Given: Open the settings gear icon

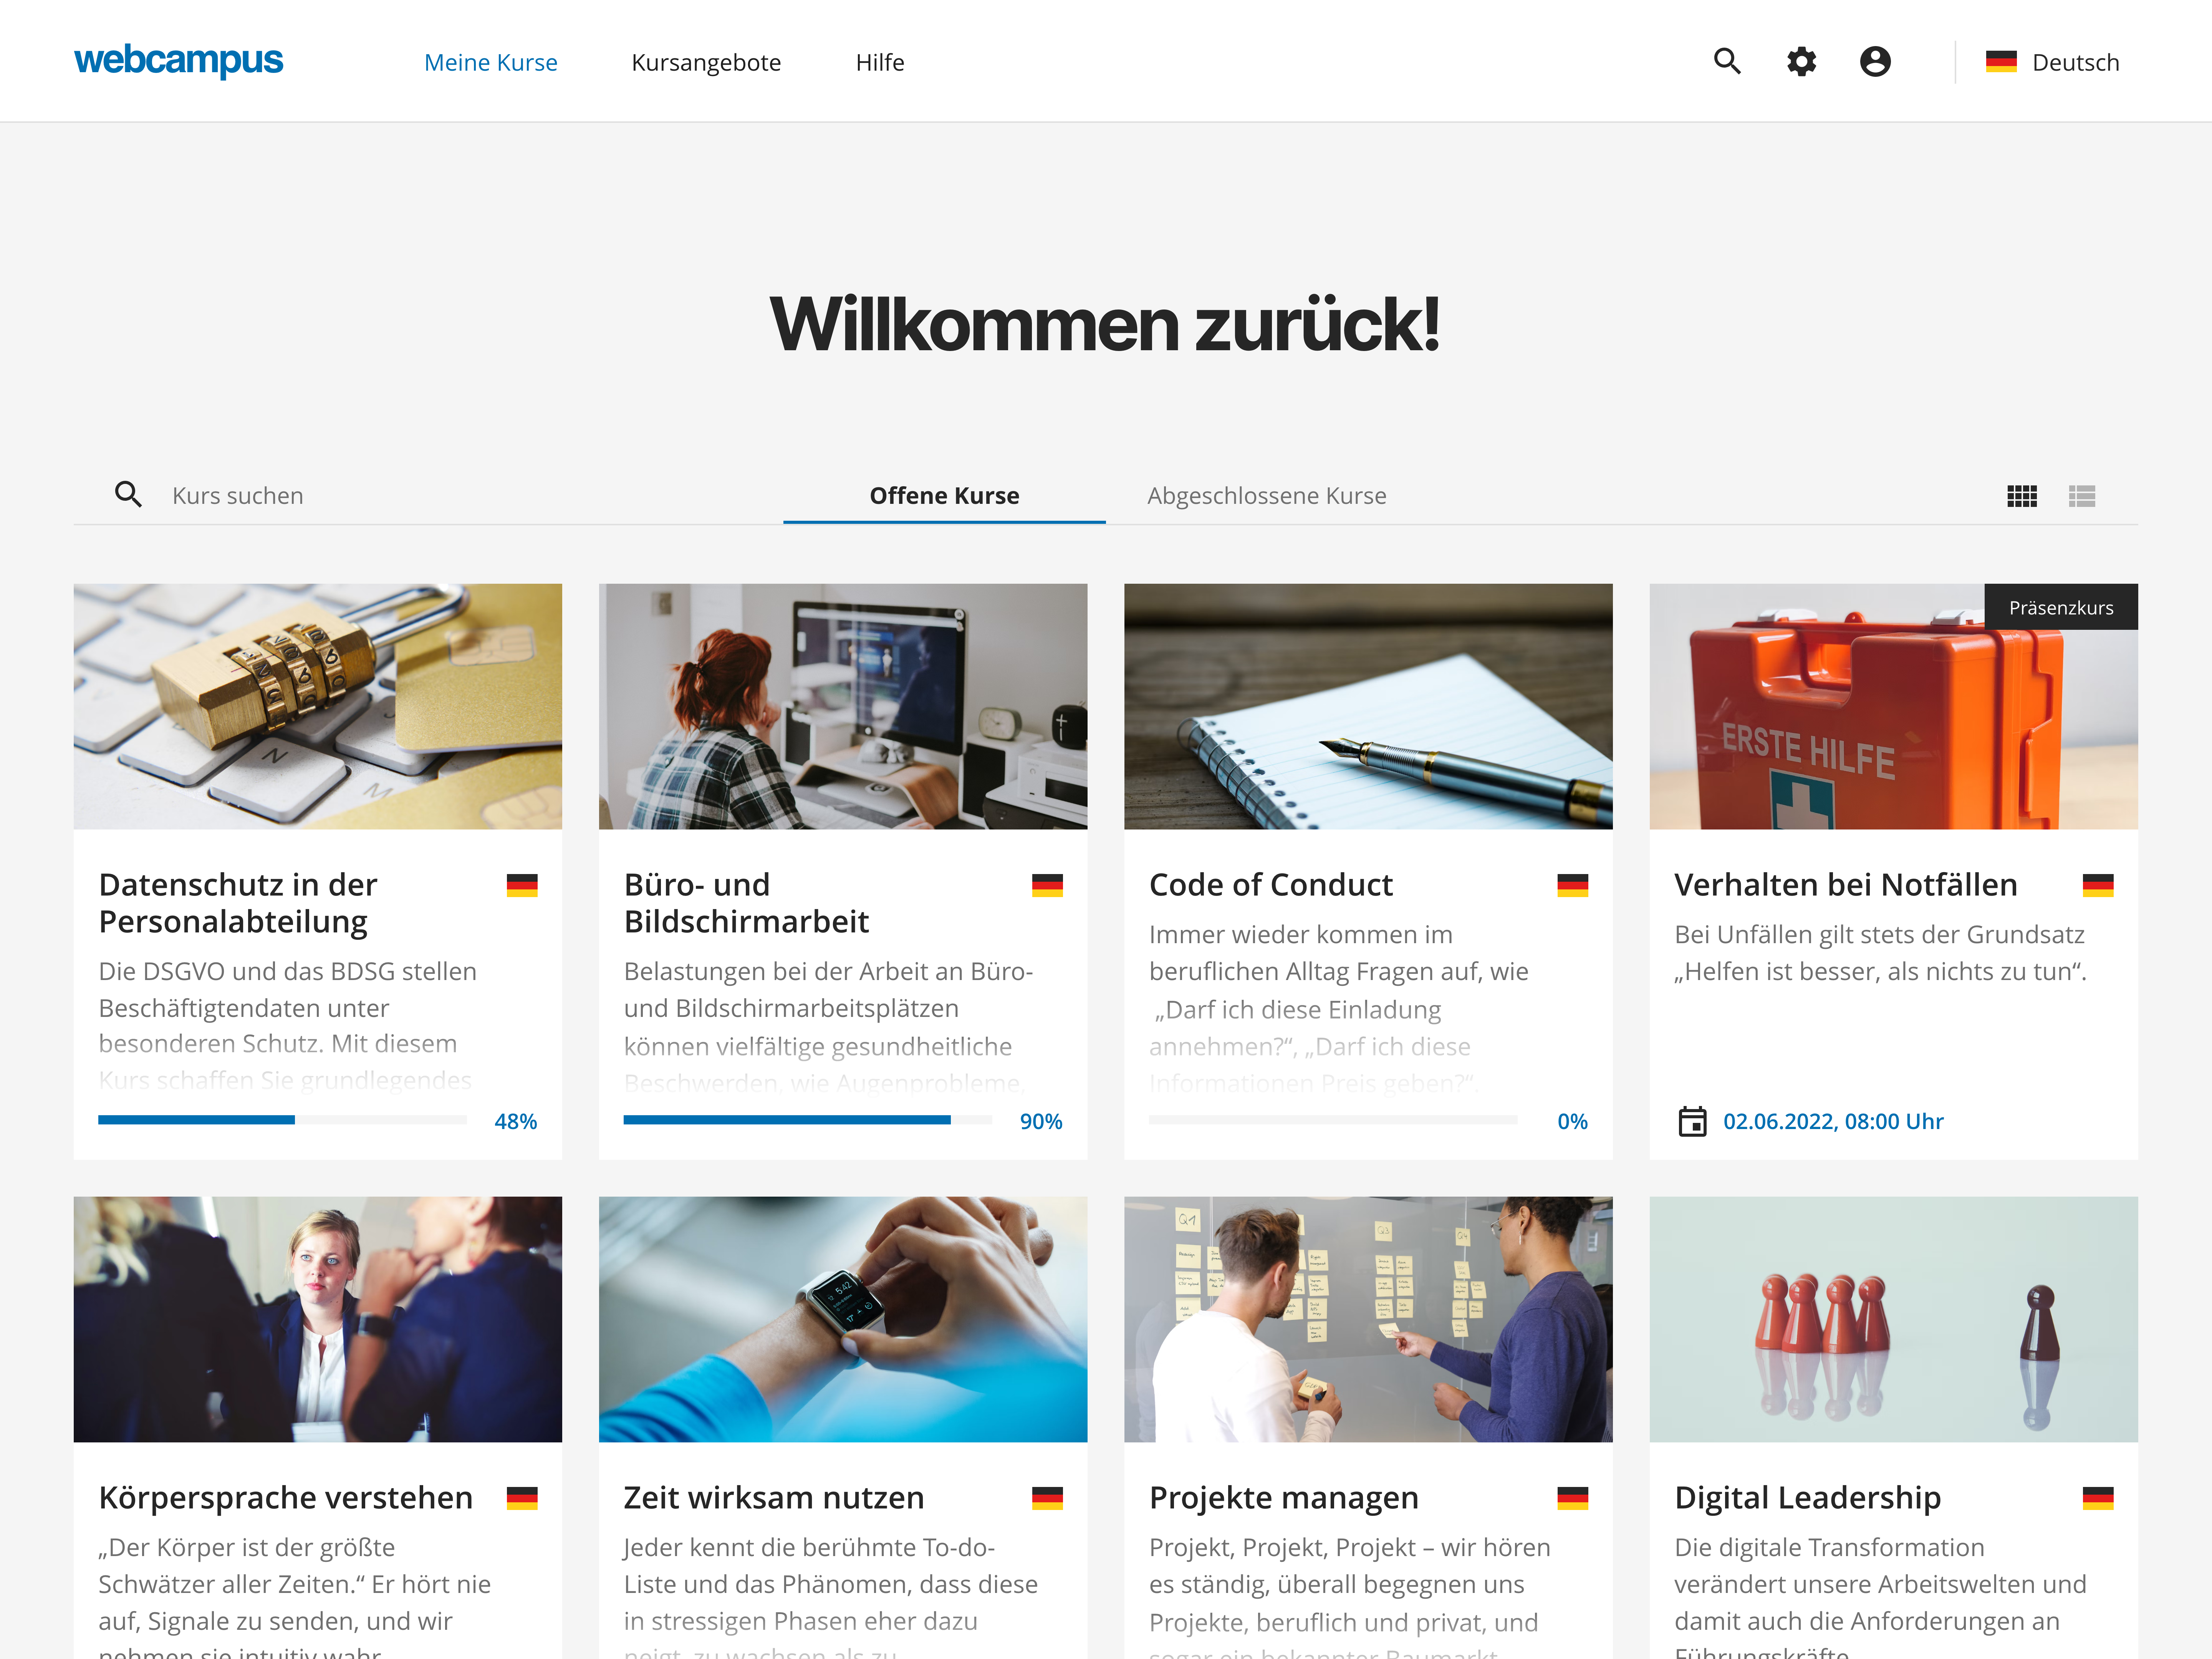Looking at the screenshot, I should (1803, 61).
